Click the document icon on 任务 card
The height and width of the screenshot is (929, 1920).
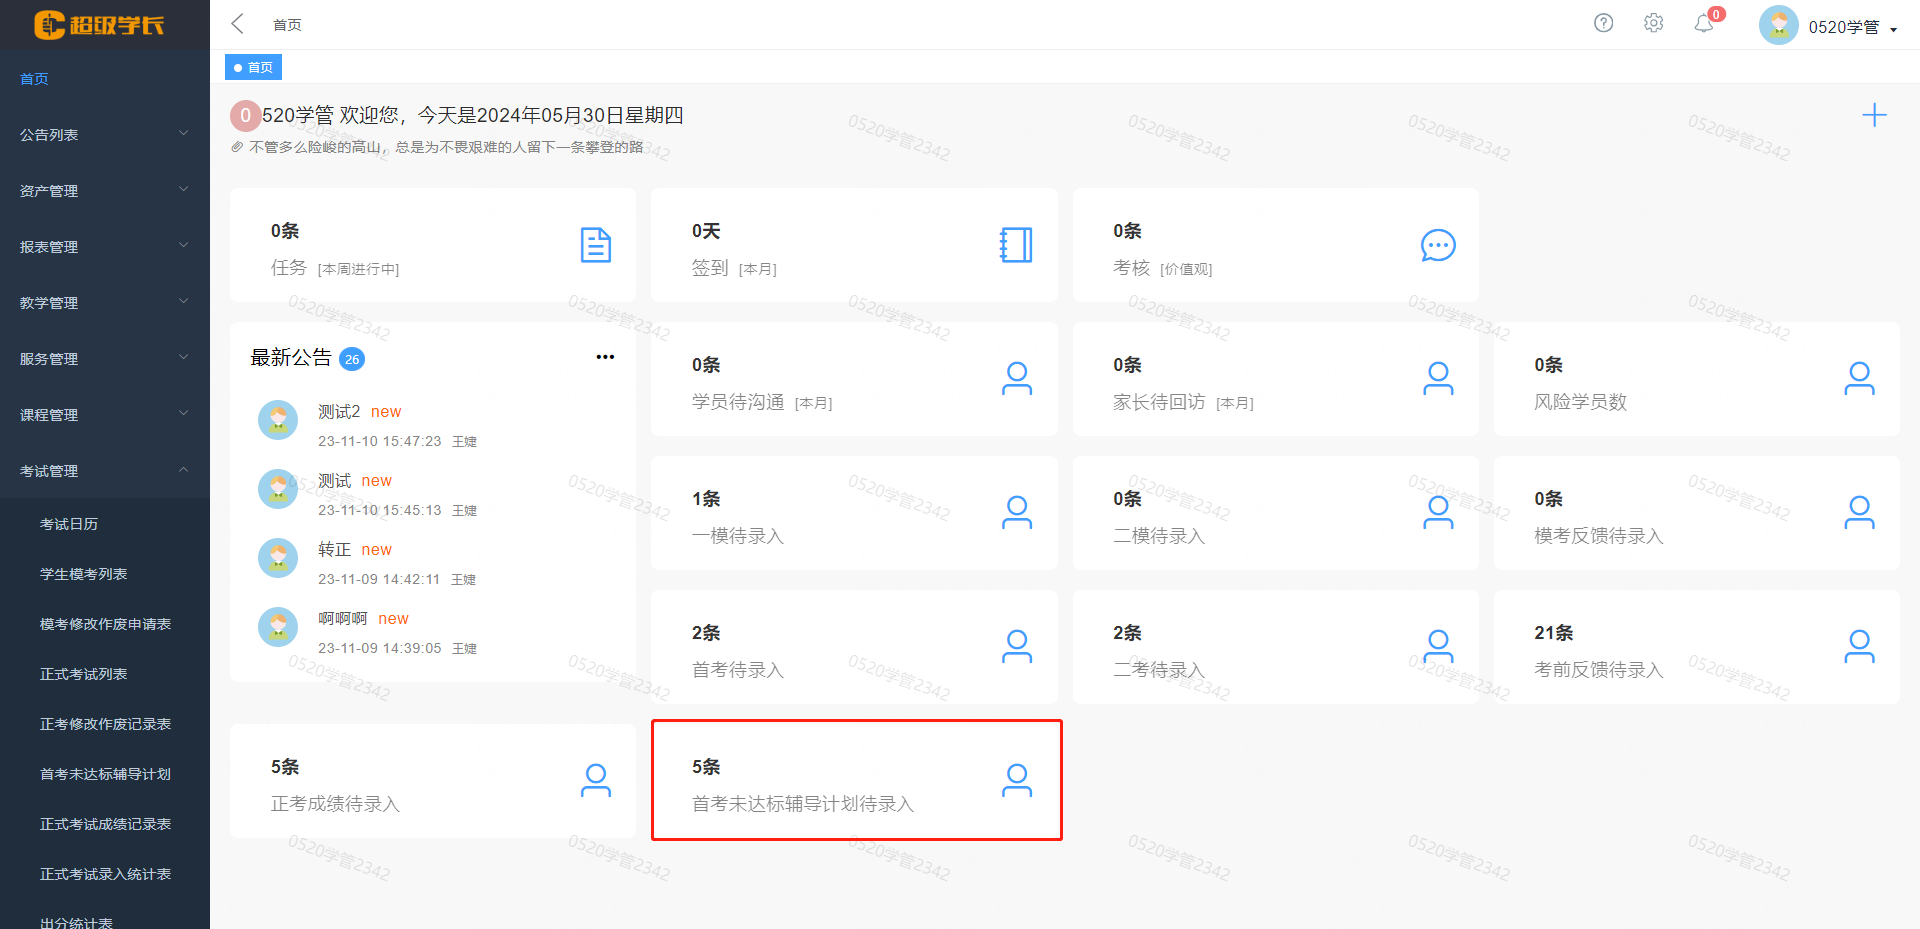click(595, 245)
